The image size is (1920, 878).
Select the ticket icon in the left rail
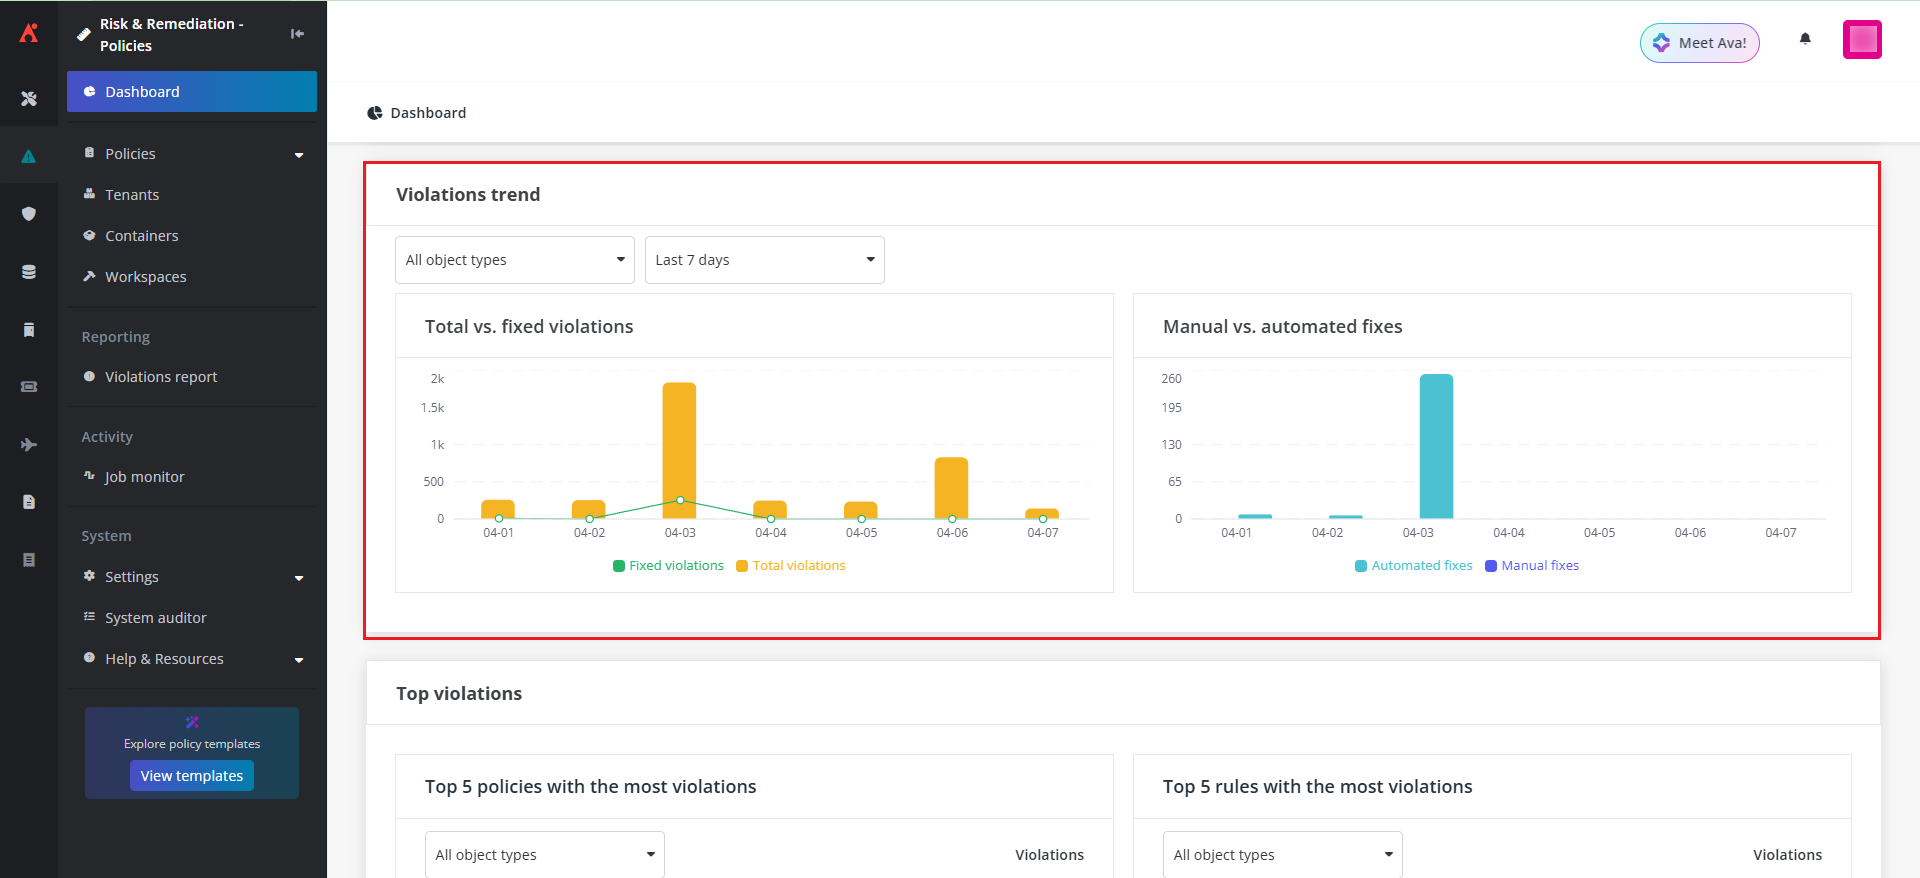tap(29, 387)
